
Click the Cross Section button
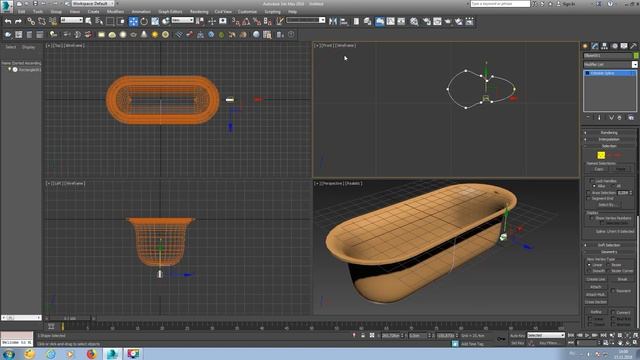(596, 302)
